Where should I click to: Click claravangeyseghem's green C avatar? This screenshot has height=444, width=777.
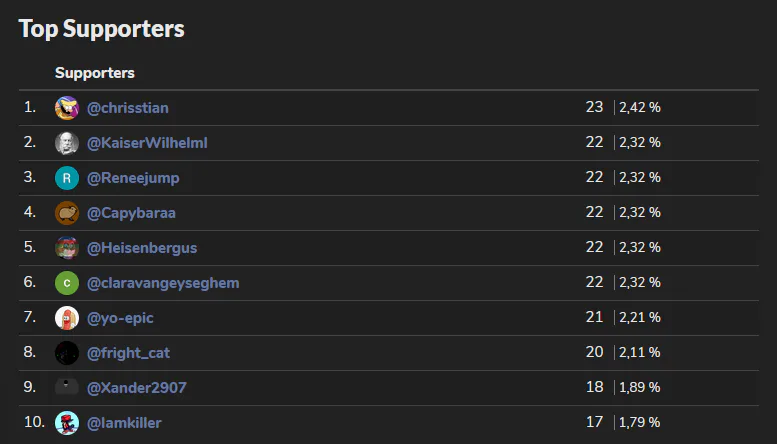pyautogui.click(x=67, y=283)
